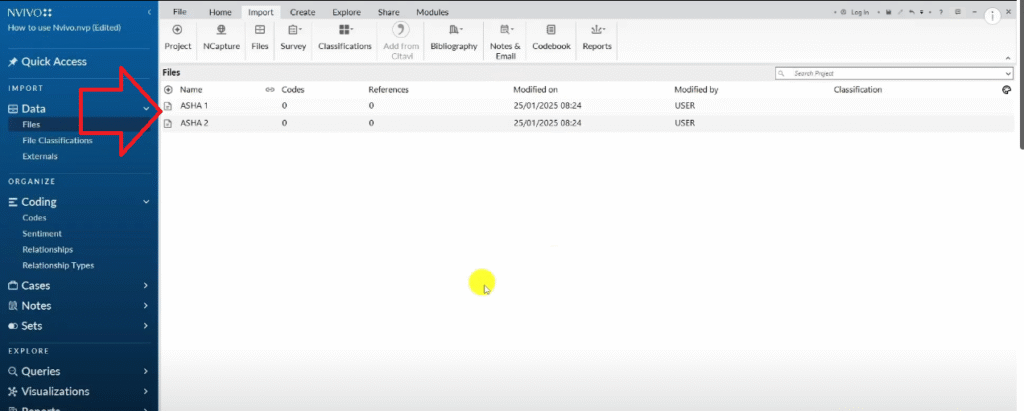Open Codes under Coding
The image size is (1024, 411).
tap(34, 218)
